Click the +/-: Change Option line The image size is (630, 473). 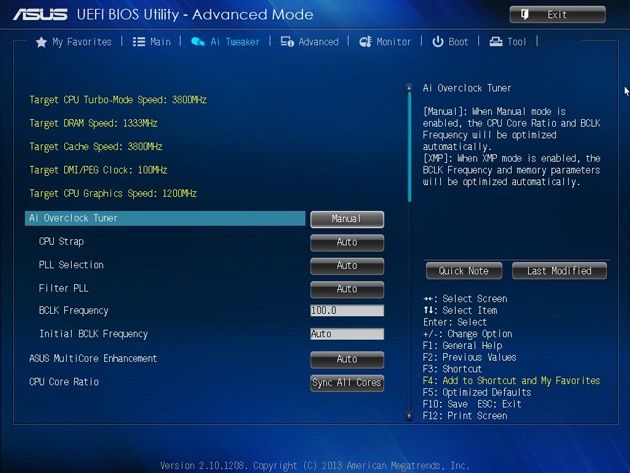click(x=468, y=334)
